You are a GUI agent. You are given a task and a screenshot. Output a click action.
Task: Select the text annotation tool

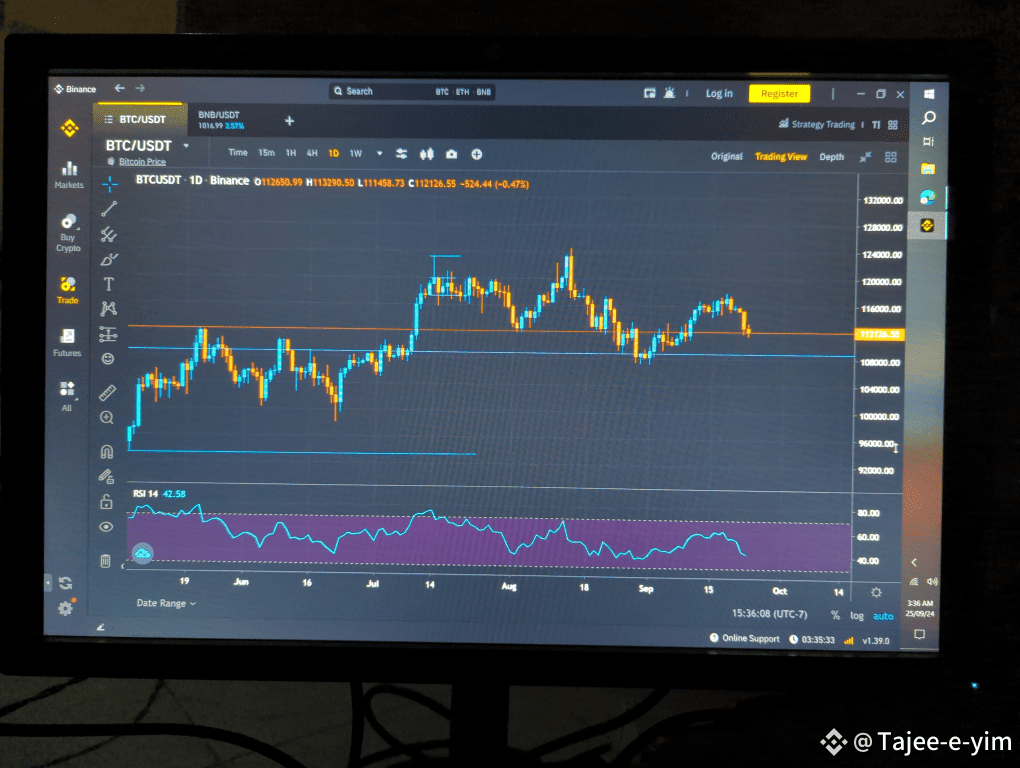coord(109,284)
